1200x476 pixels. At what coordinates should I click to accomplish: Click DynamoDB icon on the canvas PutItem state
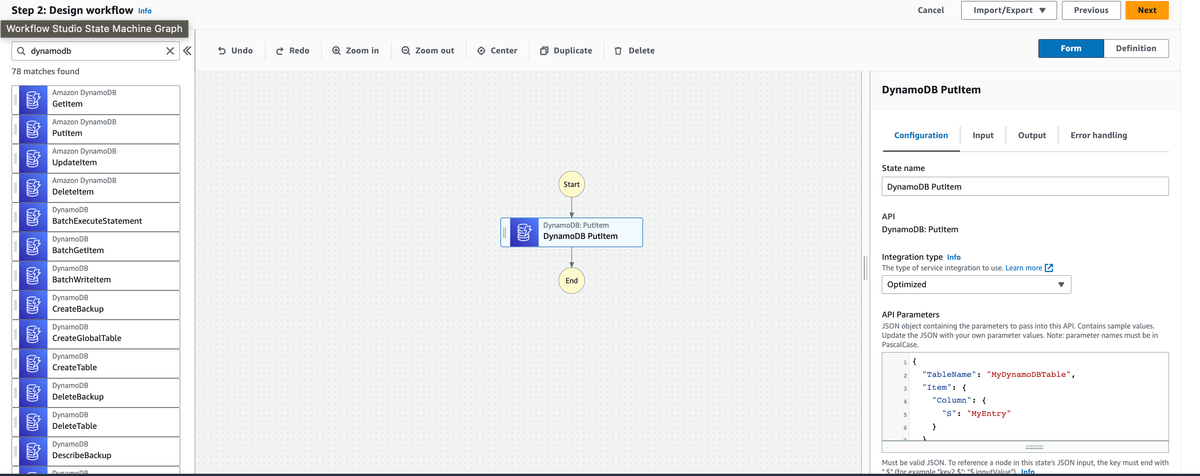524,232
